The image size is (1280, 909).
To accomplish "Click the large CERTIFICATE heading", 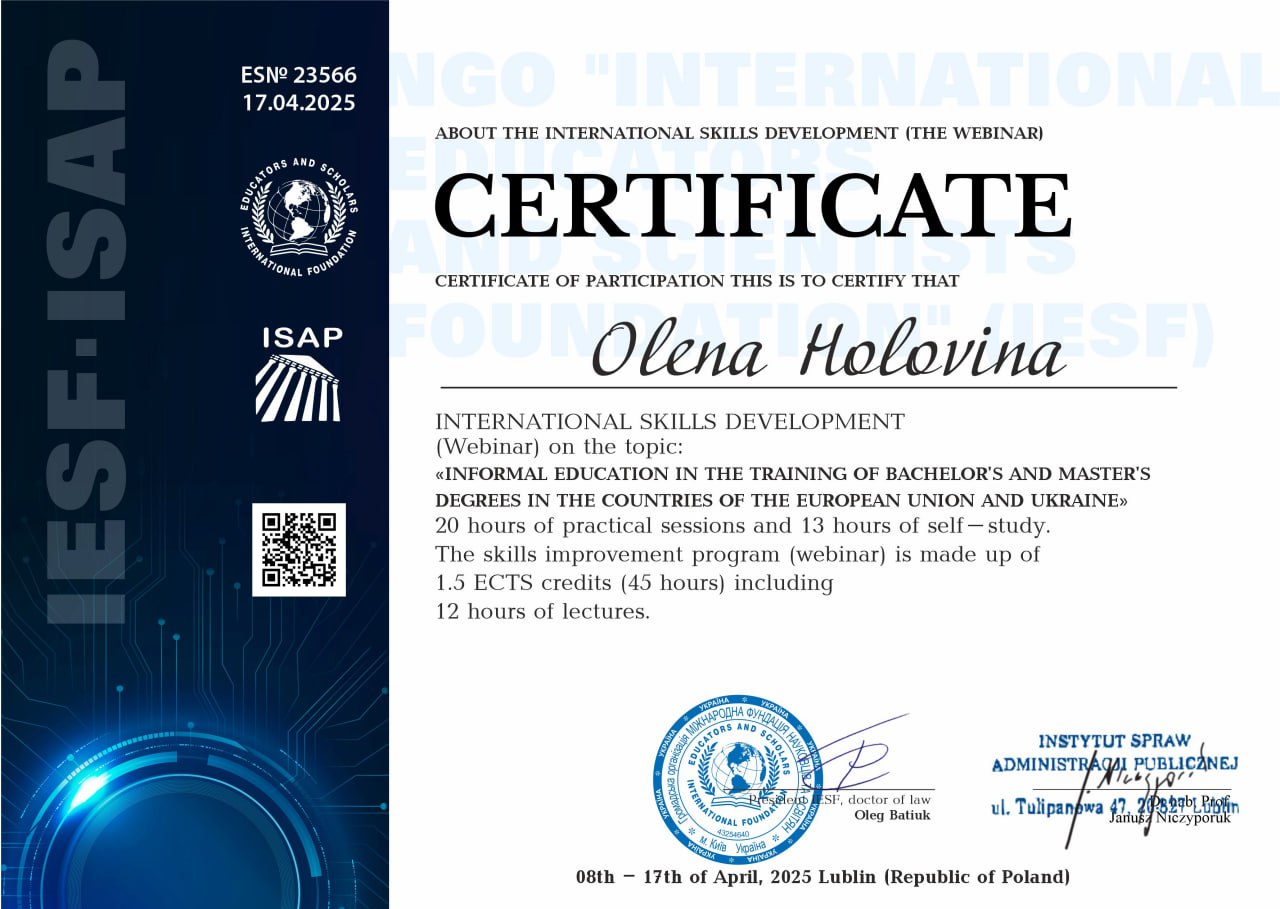I will 754,206.
